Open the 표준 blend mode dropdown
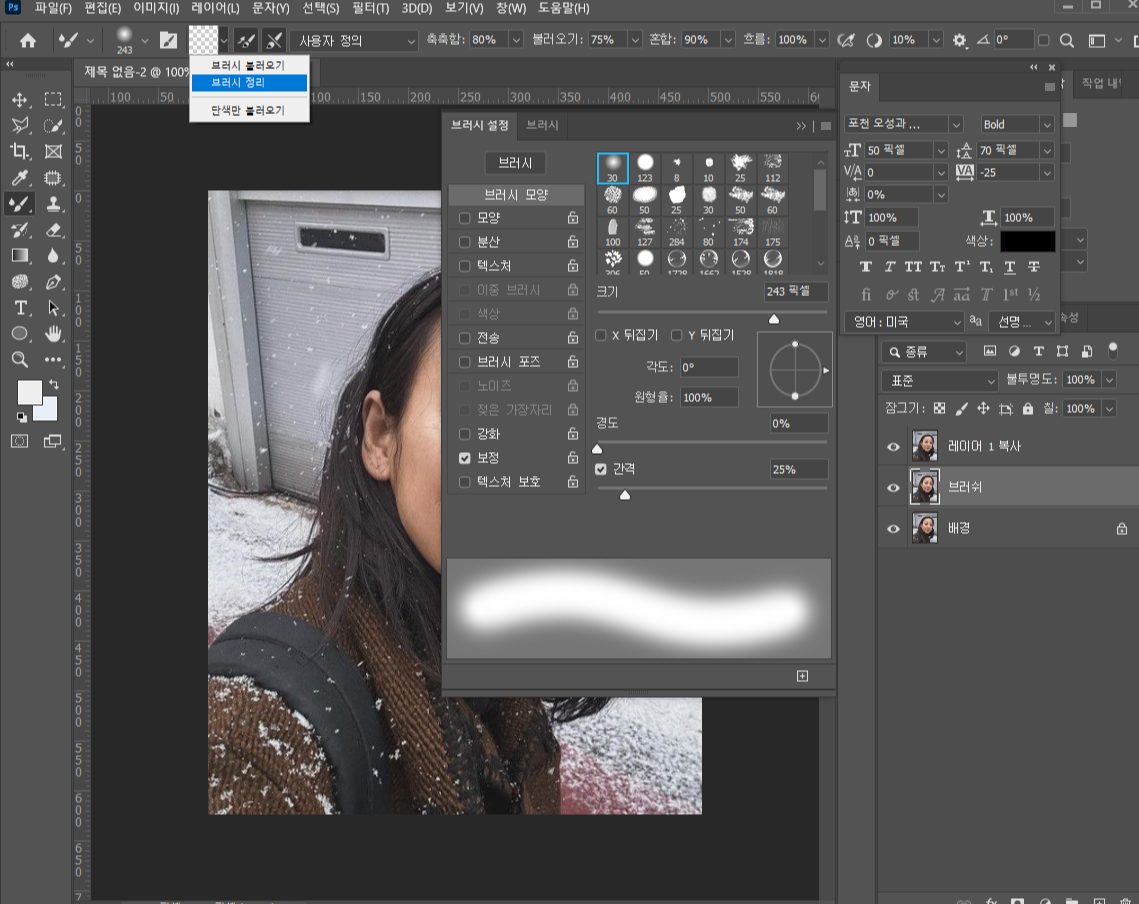This screenshot has width=1139, height=904. pyautogui.click(x=940, y=381)
